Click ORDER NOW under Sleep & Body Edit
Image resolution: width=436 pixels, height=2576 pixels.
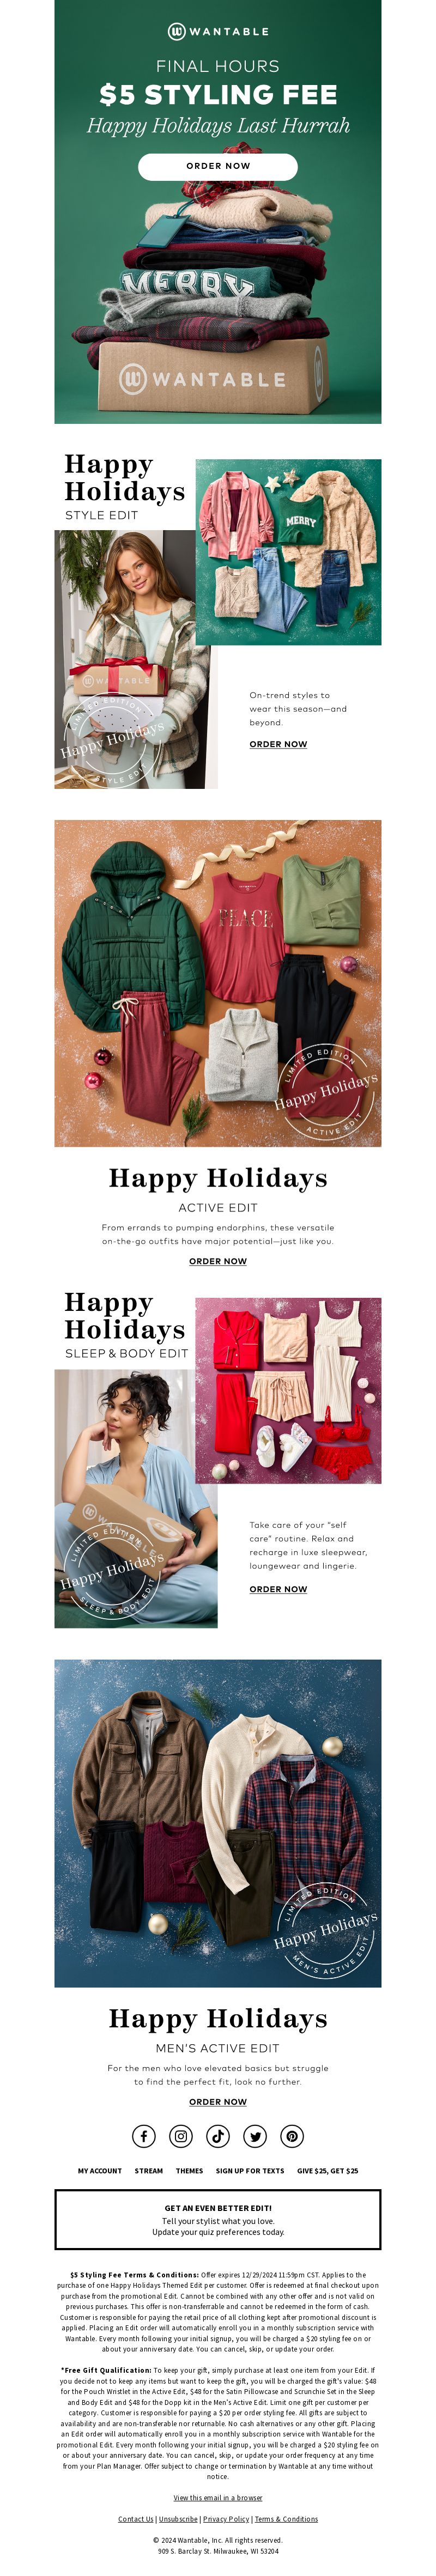278,1589
